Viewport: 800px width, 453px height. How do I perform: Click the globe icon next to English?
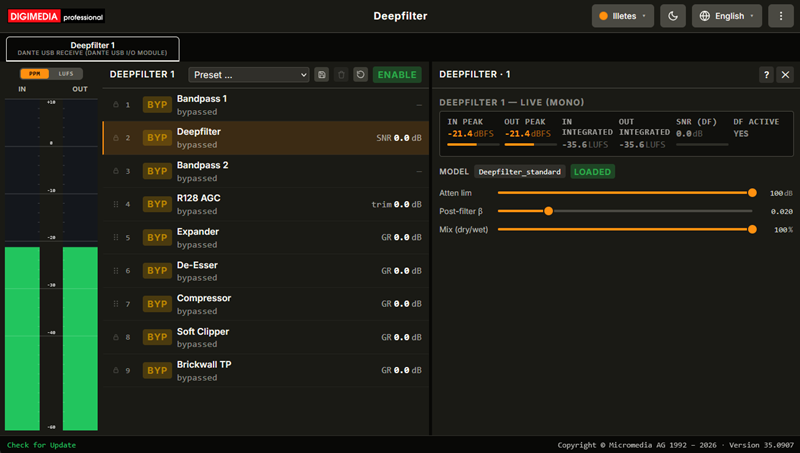tap(705, 16)
